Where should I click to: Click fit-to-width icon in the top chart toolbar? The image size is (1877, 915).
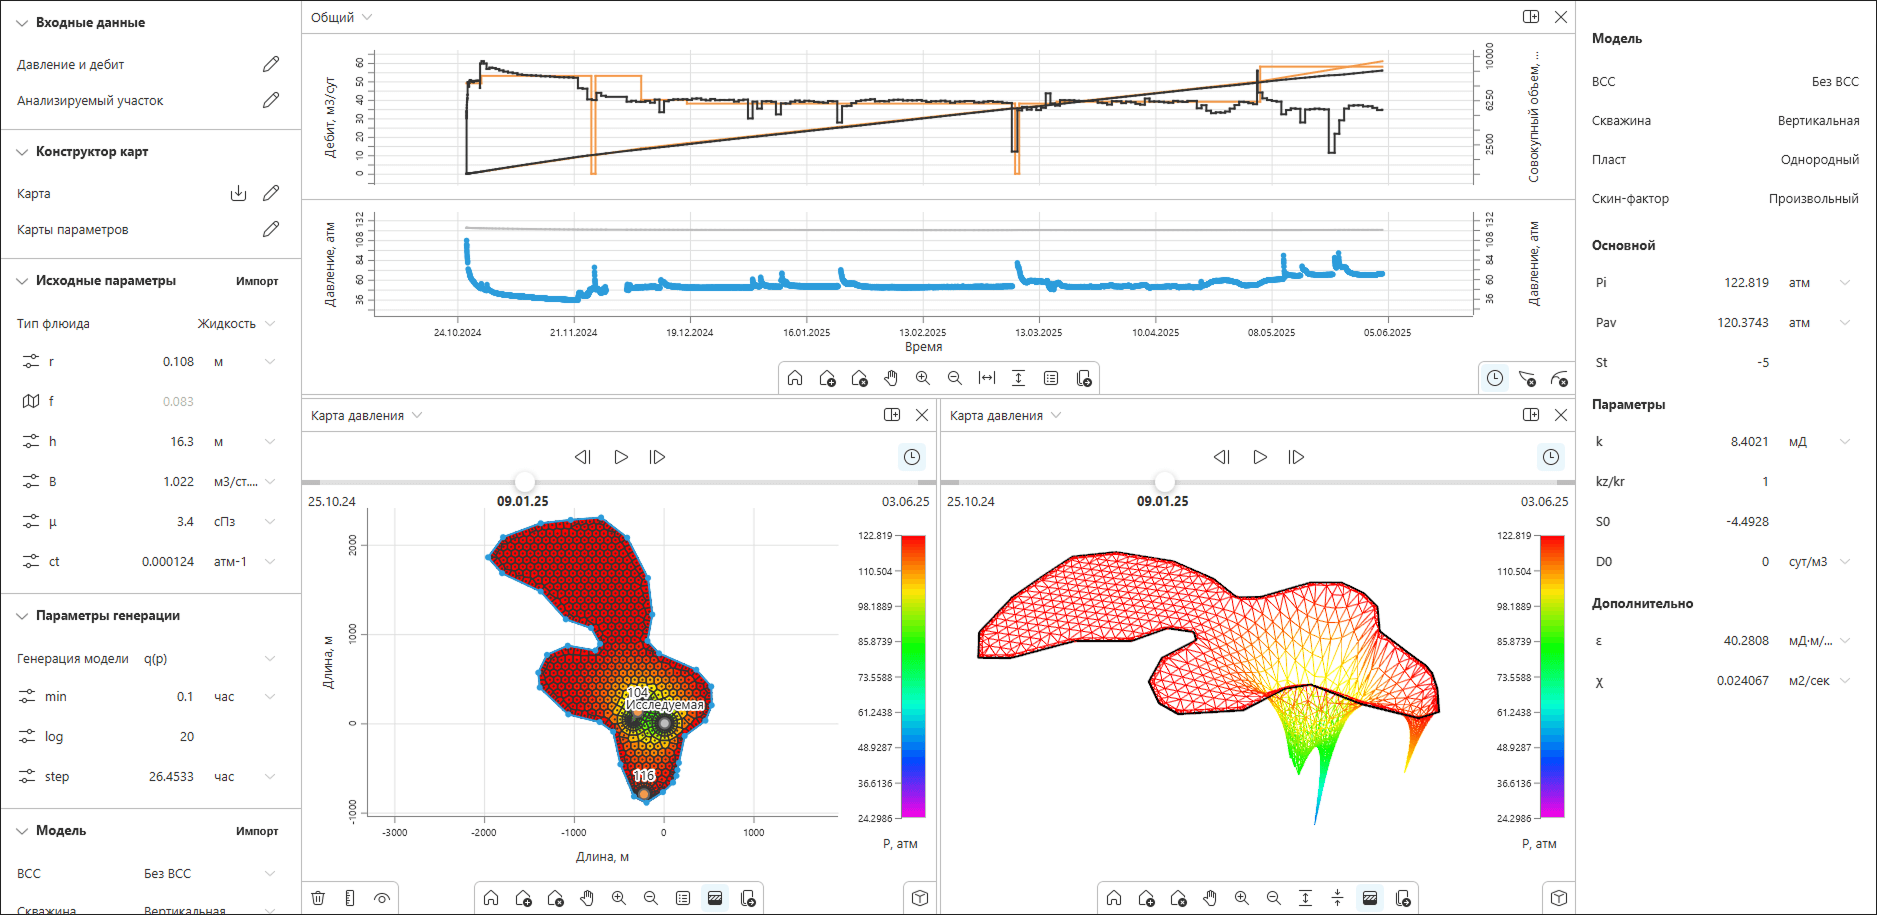(986, 378)
